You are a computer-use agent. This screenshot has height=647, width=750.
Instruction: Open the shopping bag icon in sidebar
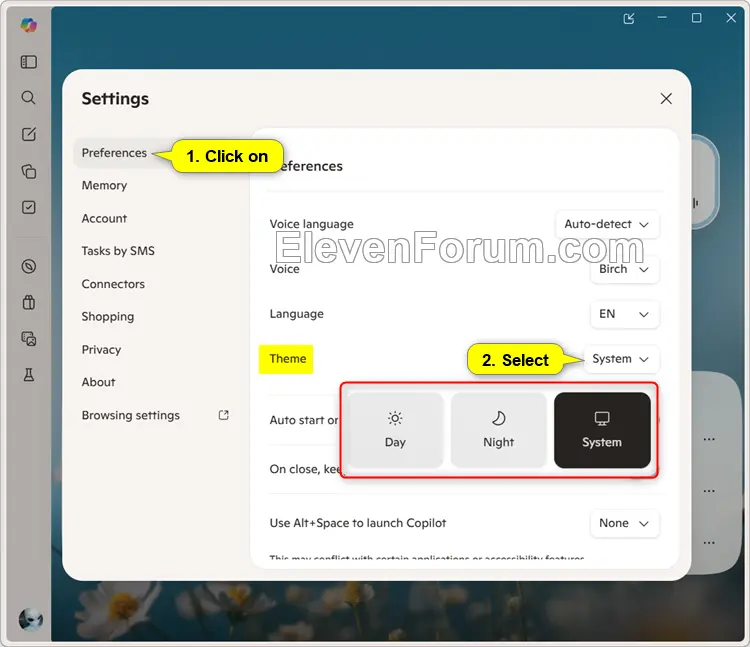tap(29, 302)
